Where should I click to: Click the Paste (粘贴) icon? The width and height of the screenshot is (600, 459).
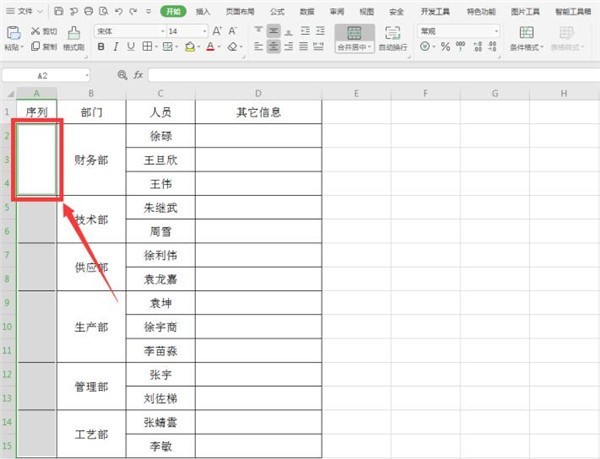[13, 33]
